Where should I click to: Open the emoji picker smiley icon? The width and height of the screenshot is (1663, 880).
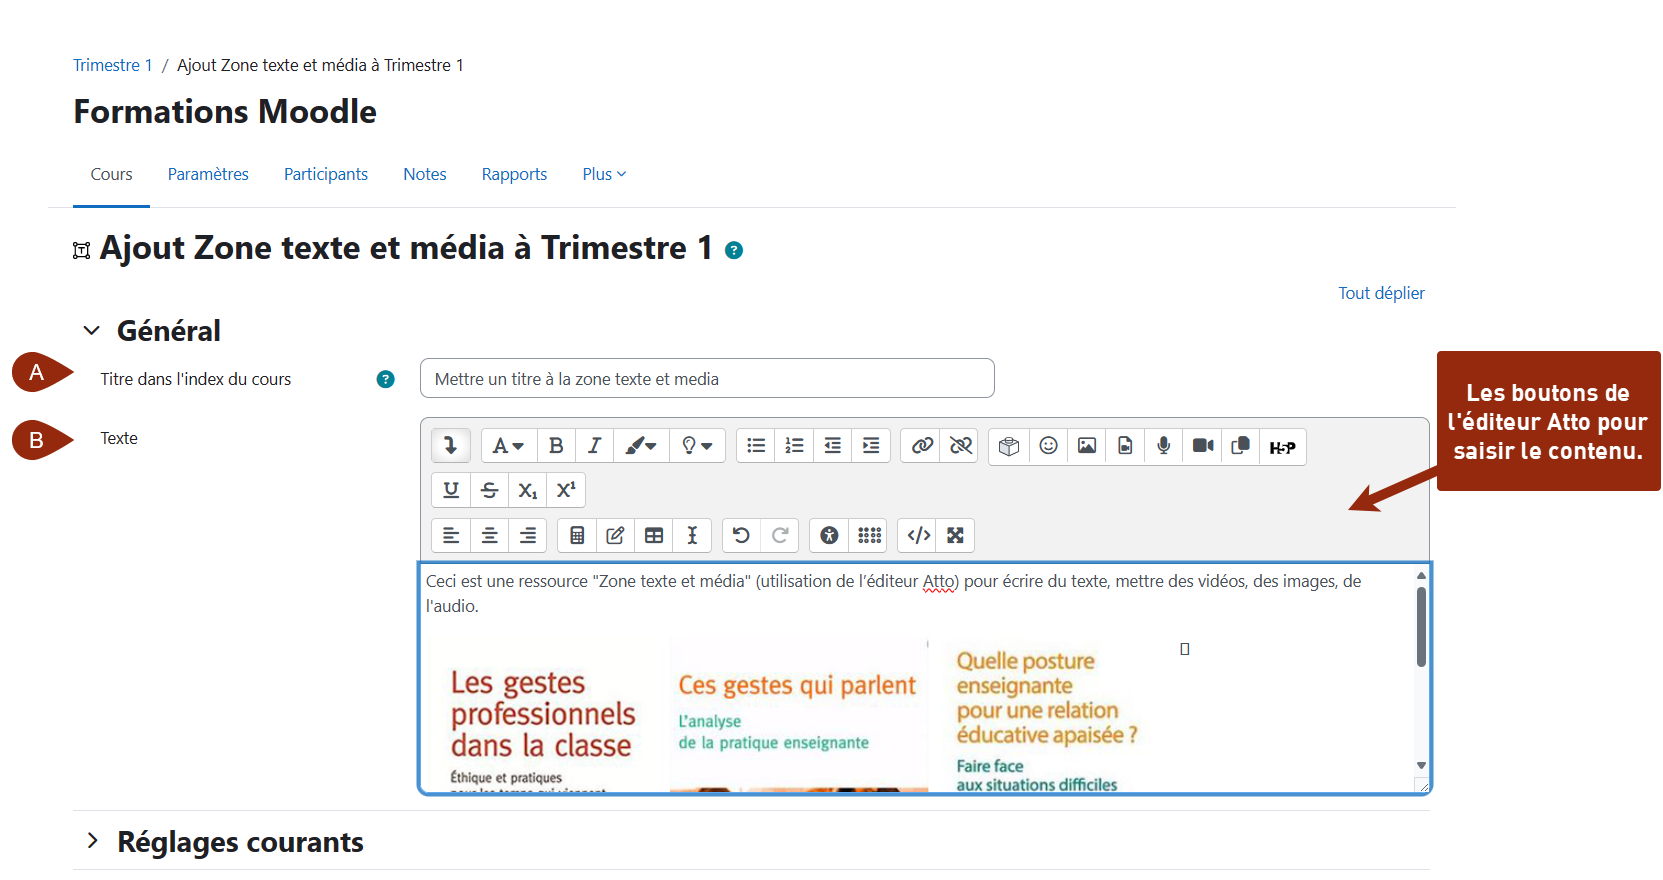click(1048, 446)
